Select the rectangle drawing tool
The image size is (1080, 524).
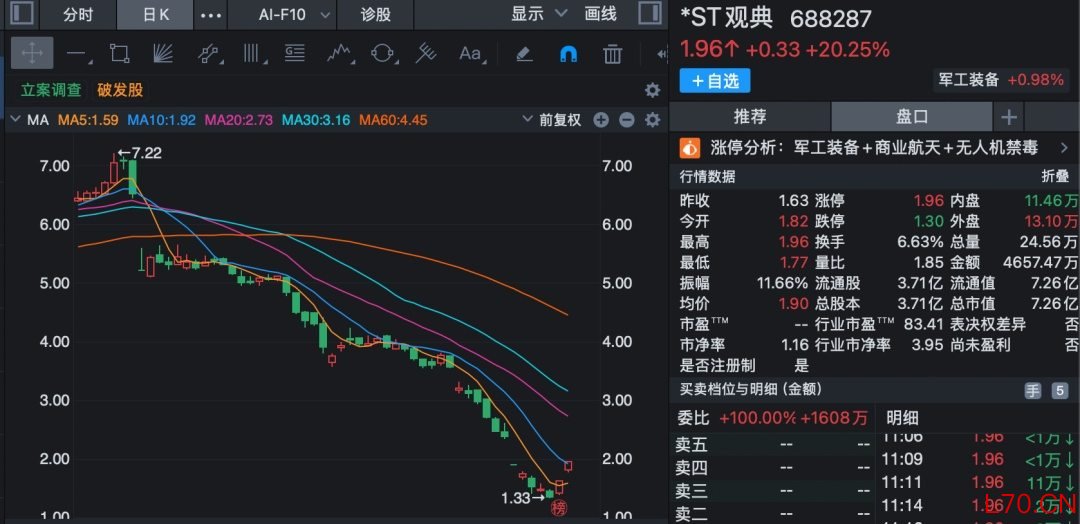click(119, 53)
